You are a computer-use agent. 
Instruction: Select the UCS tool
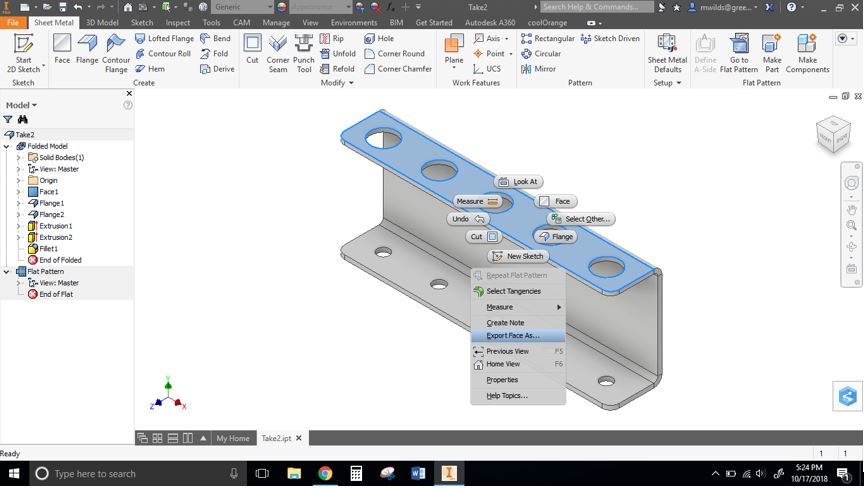coord(487,69)
